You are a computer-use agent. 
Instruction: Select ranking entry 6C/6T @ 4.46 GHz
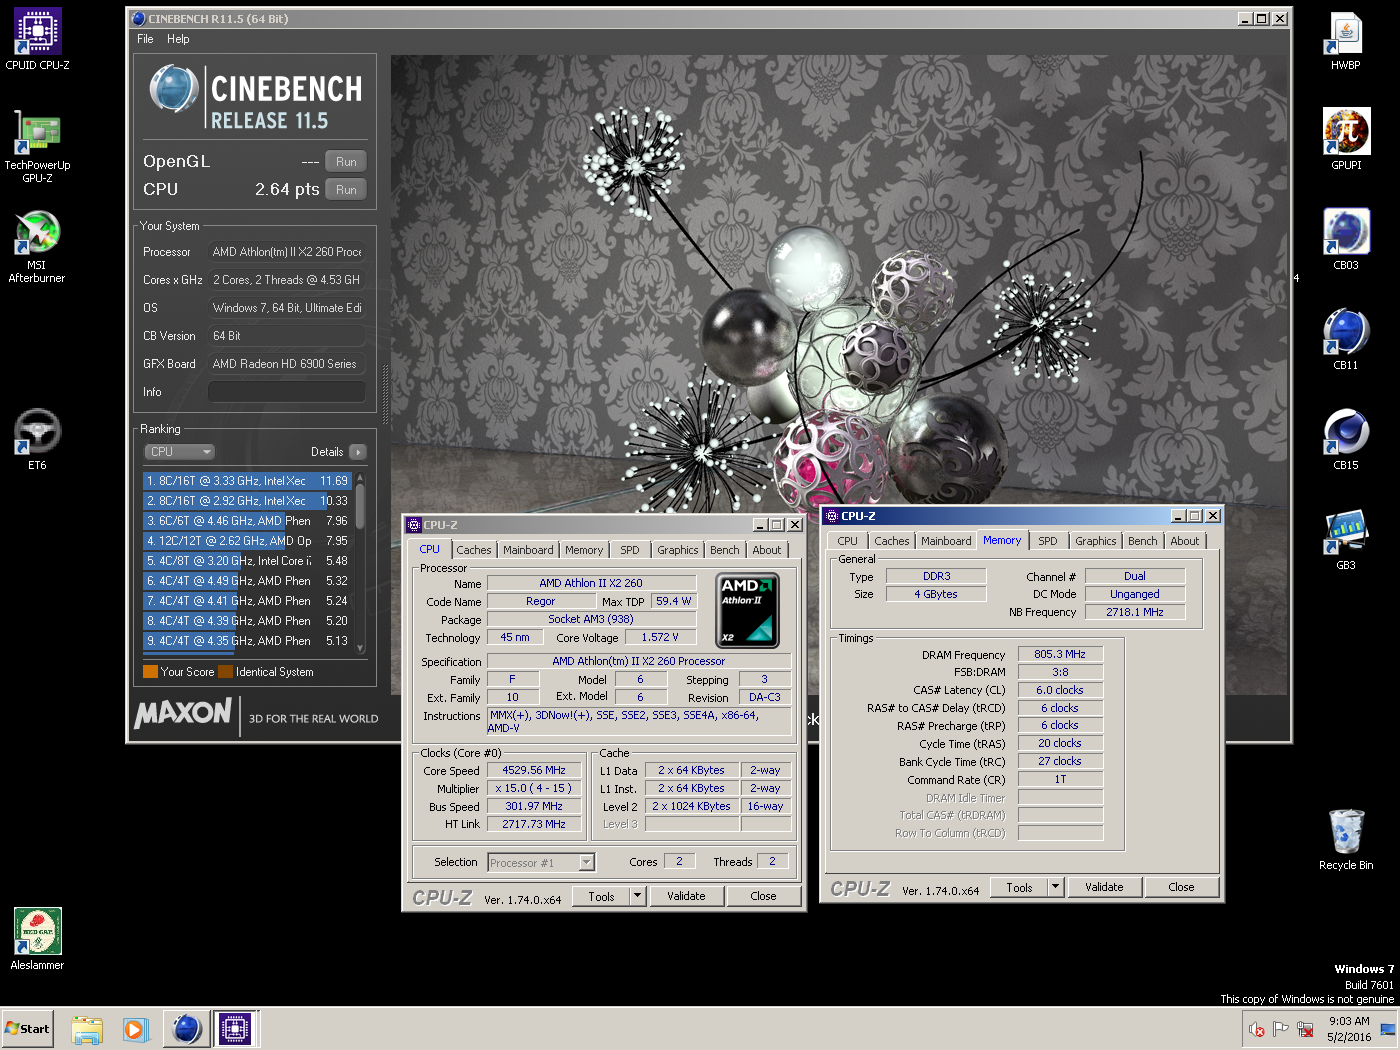click(x=248, y=521)
